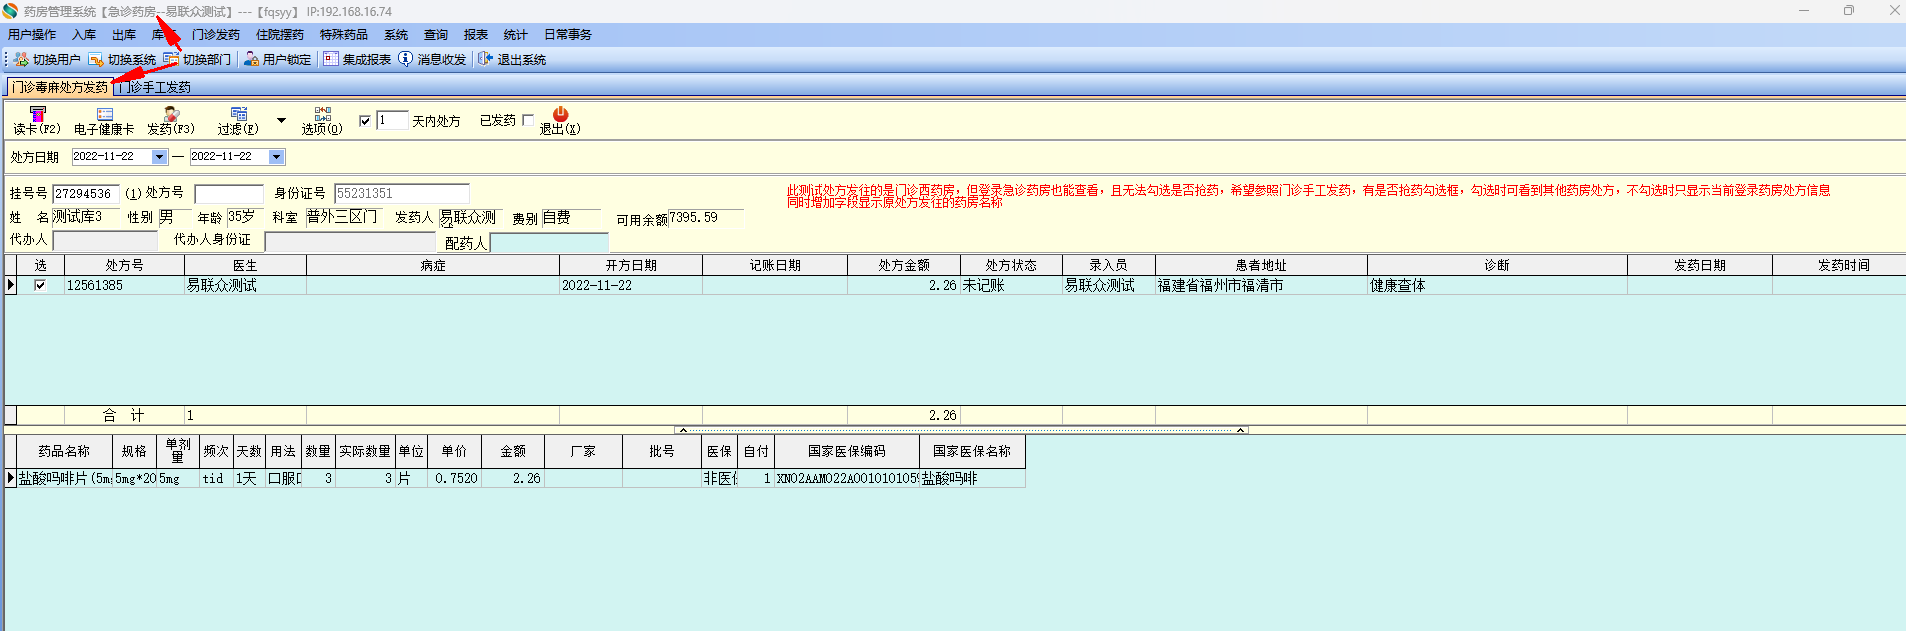
Task: Click the 代办人 agent name field
Action: click(x=105, y=241)
